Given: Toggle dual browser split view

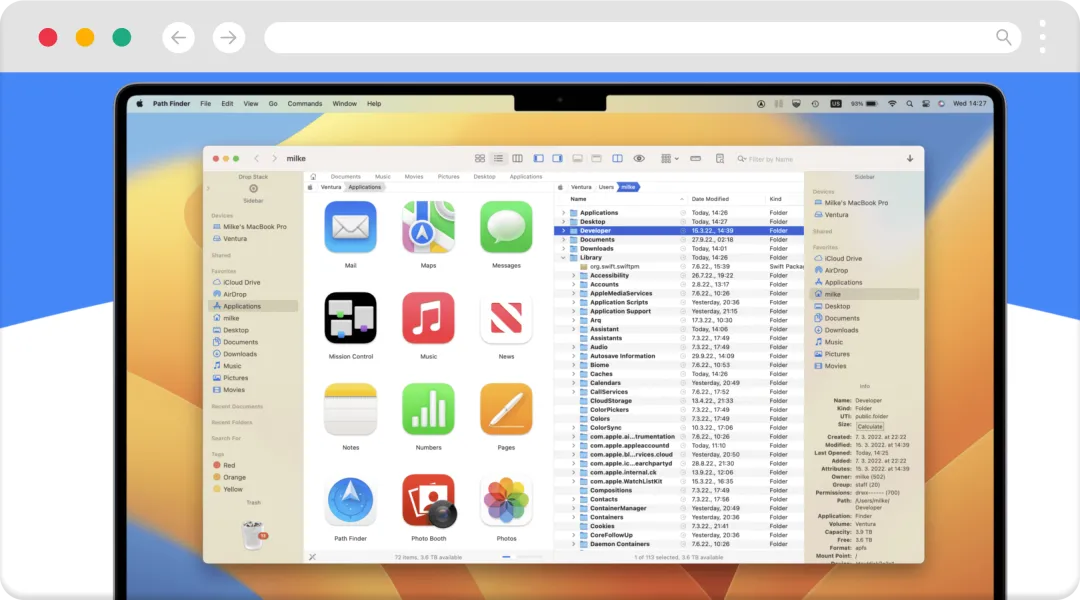Looking at the screenshot, I should [x=617, y=158].
